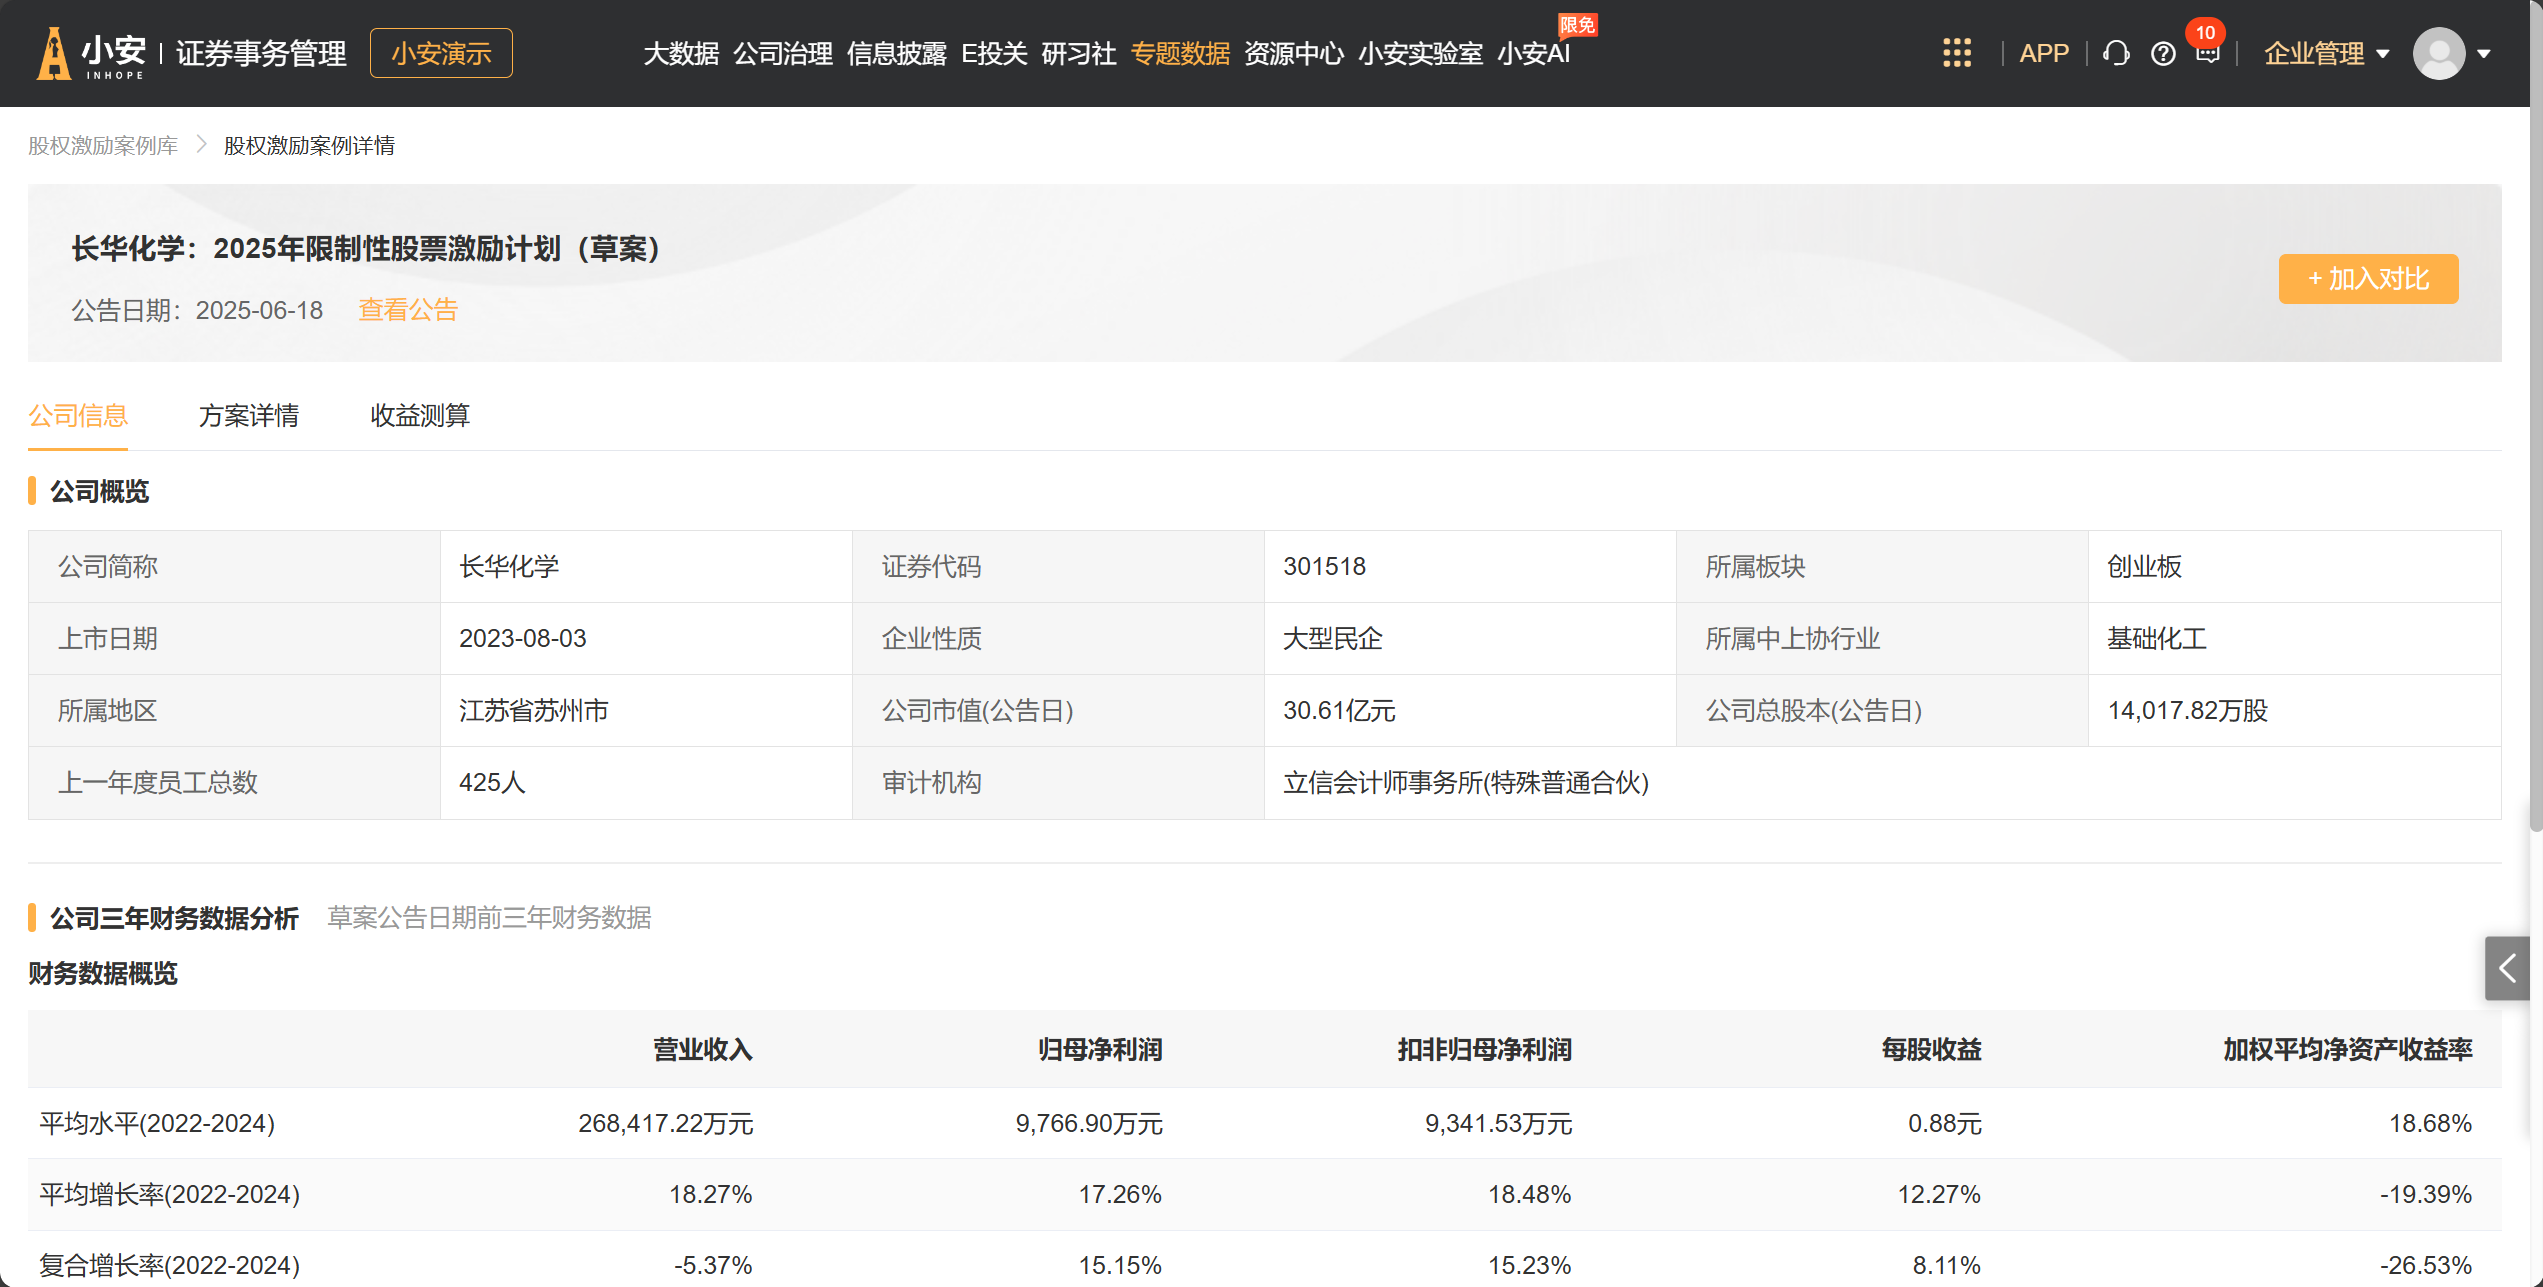Viewport: 2543px width, 1287px height.
Task: Open the help question mark icon
Action: coord(2163,53)
